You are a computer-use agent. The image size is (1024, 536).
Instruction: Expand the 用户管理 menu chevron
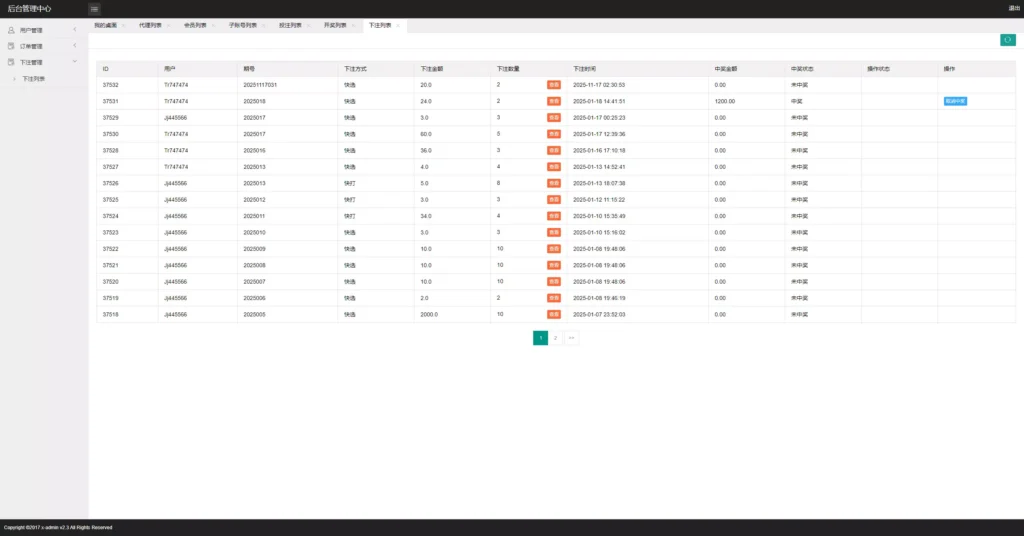tap(75, 31)
